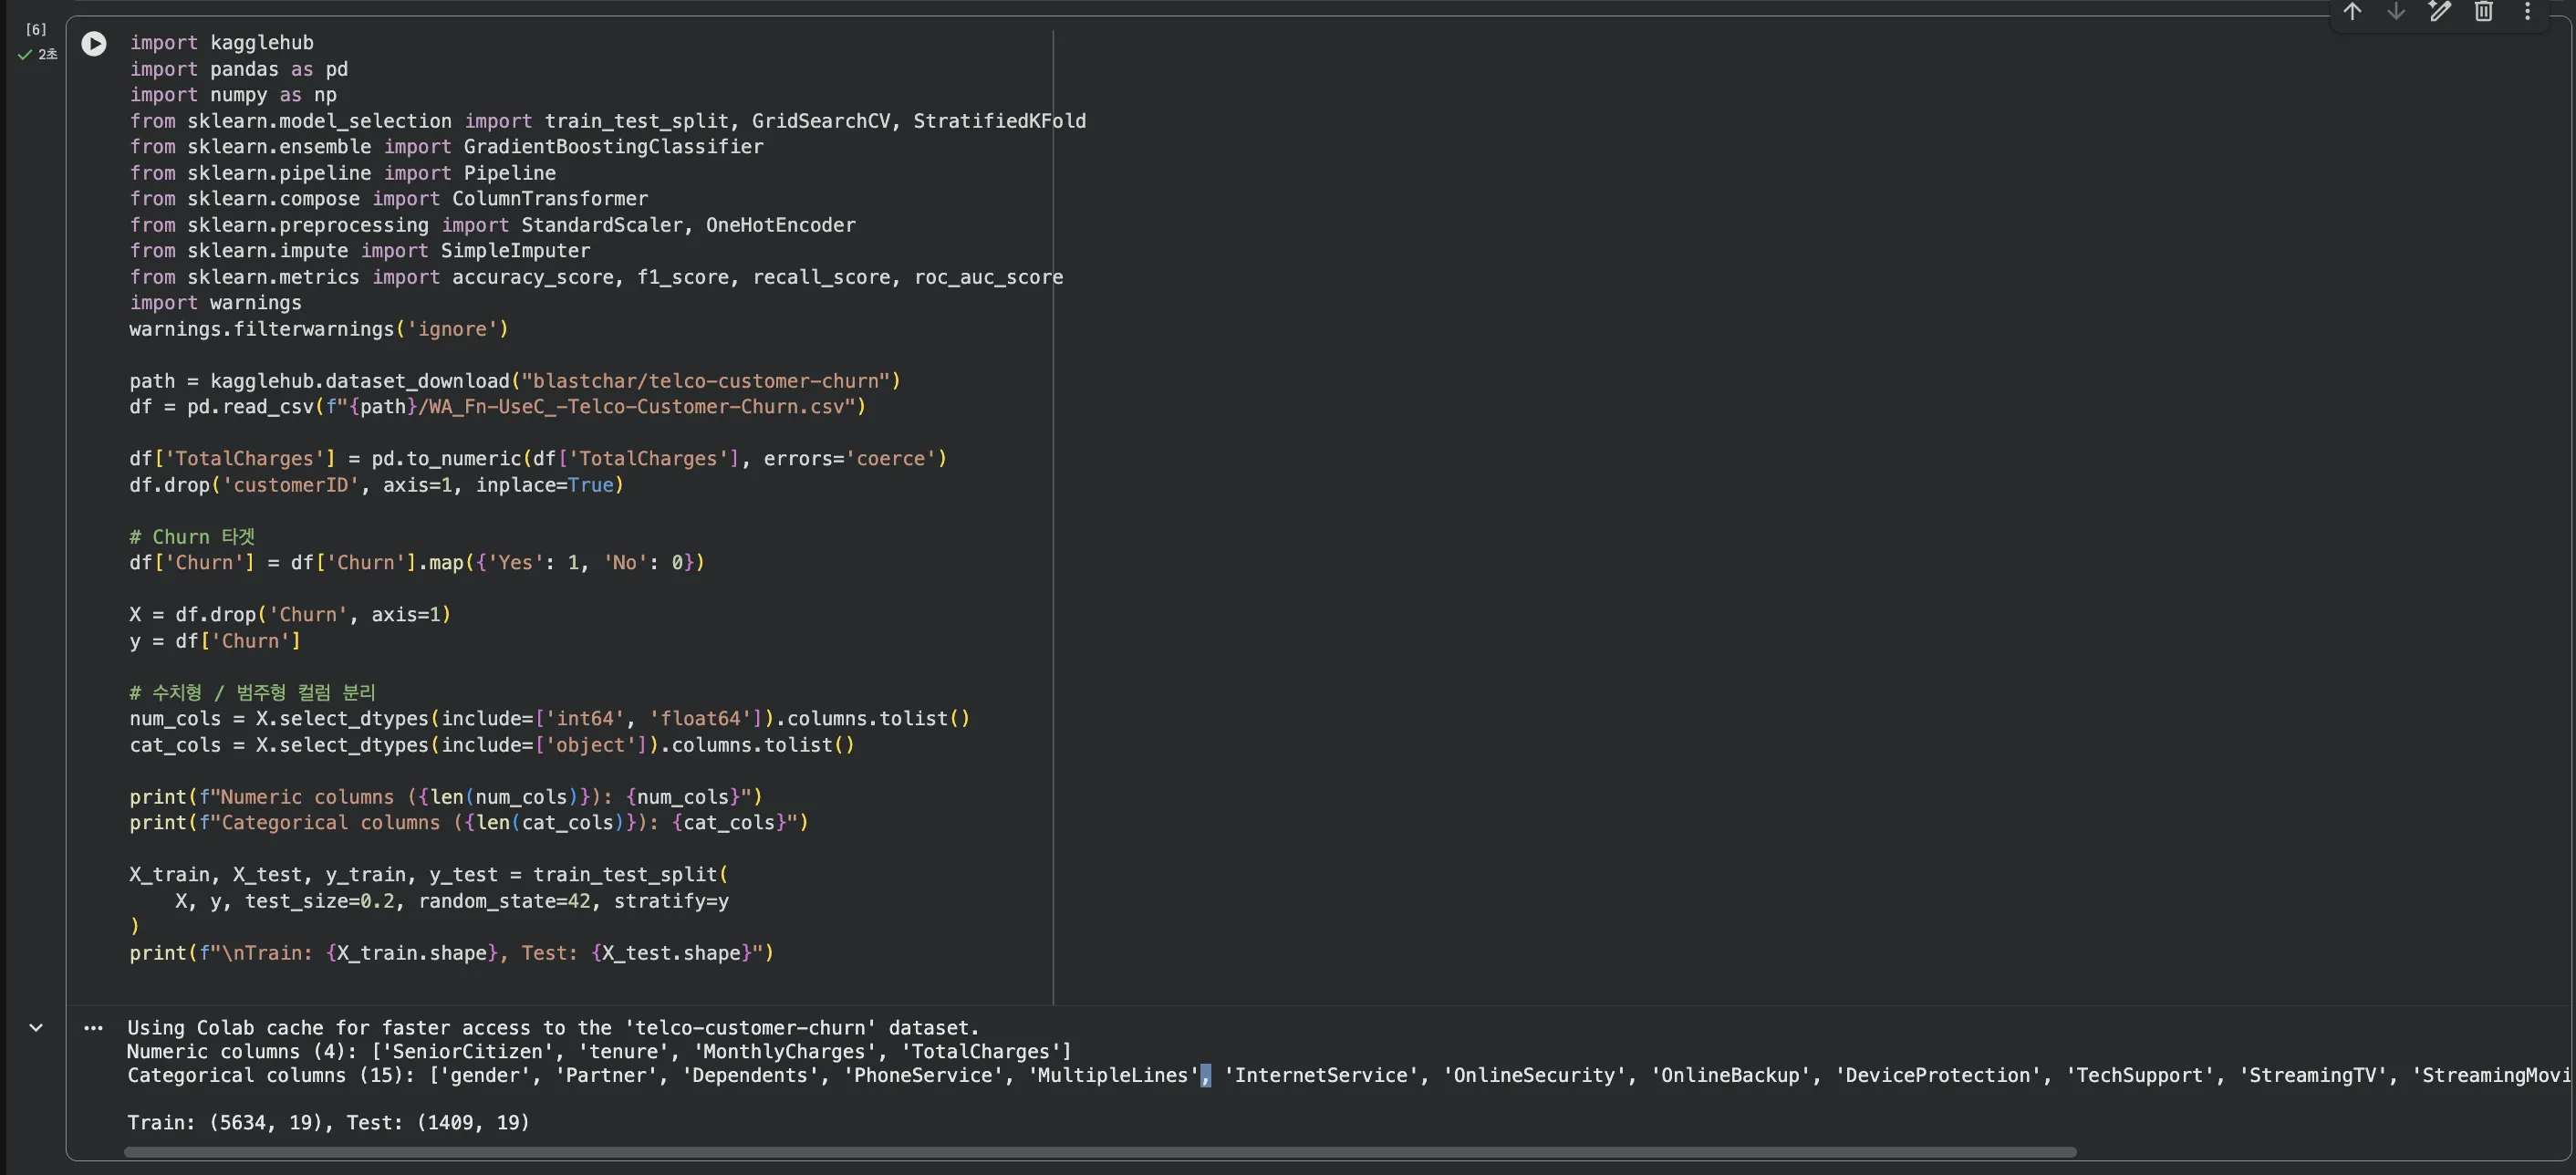The height and width of the screenshot is (1175, 2576).
Task: Move cell up with the arrow icon
Action: (2352, 12)
